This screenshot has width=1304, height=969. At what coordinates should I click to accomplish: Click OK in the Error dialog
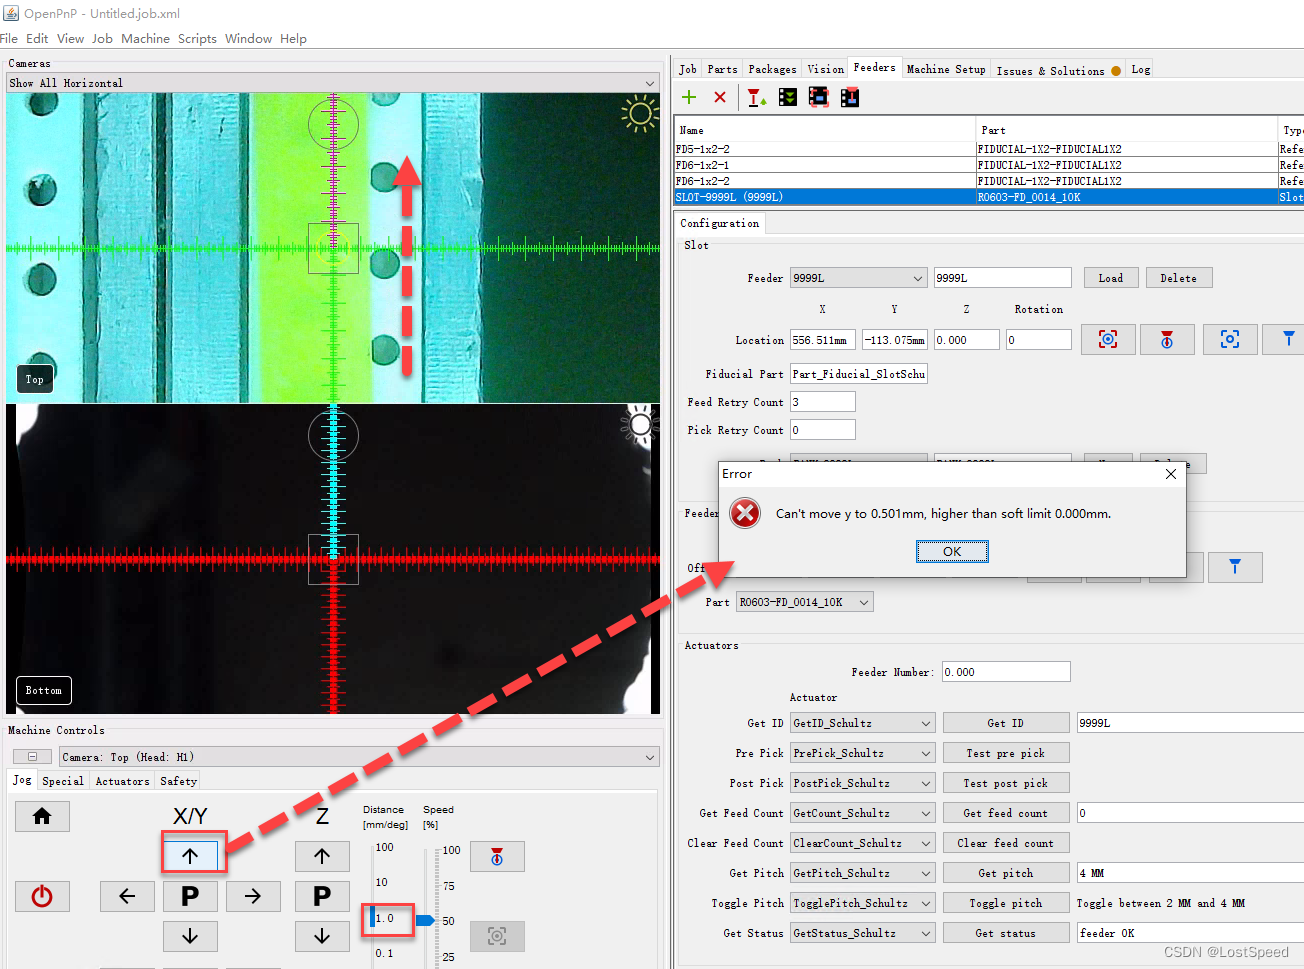coord(952,551)
